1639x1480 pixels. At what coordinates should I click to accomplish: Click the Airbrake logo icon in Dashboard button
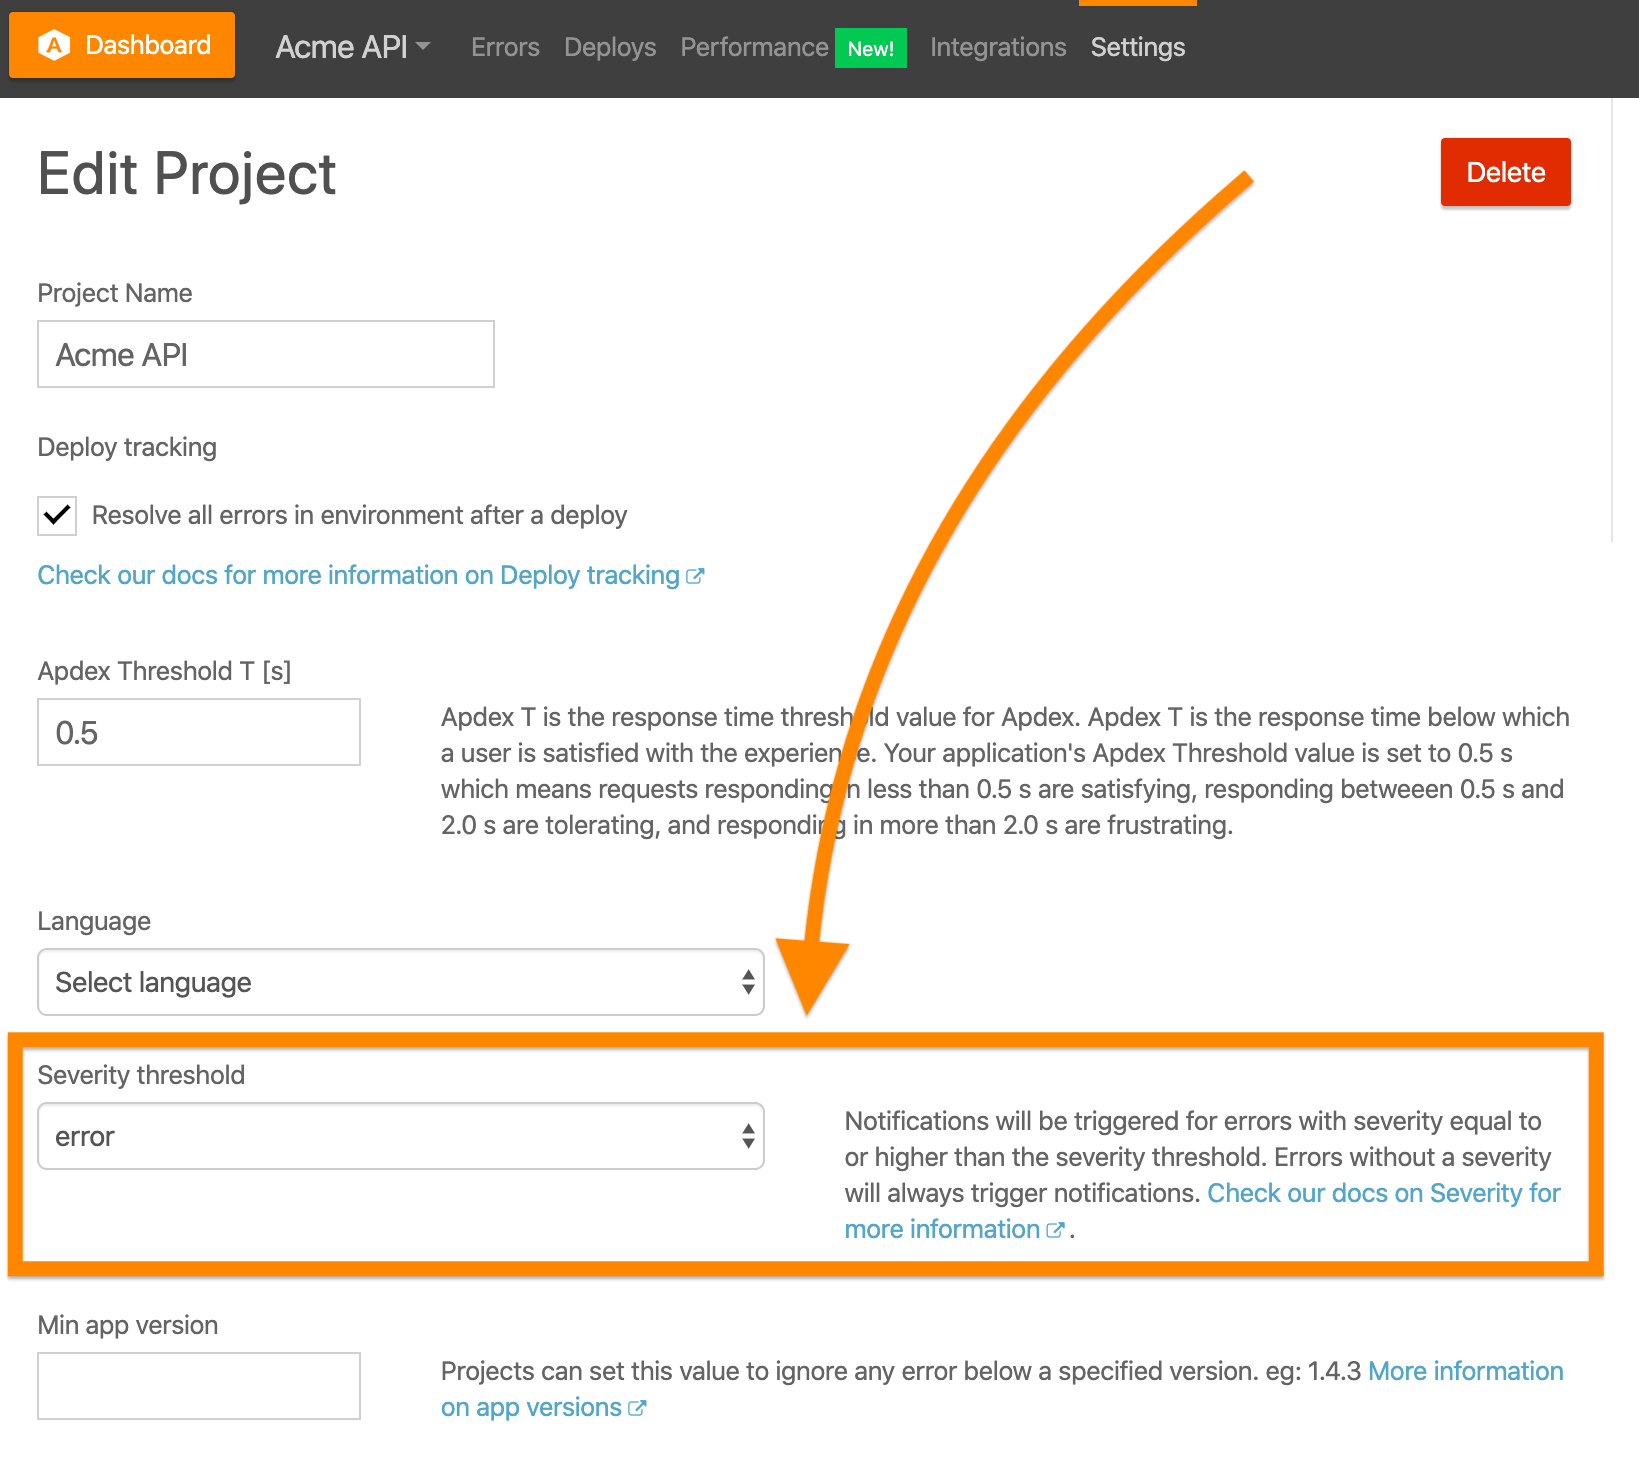pyautogui.click(x=54, y=45)
